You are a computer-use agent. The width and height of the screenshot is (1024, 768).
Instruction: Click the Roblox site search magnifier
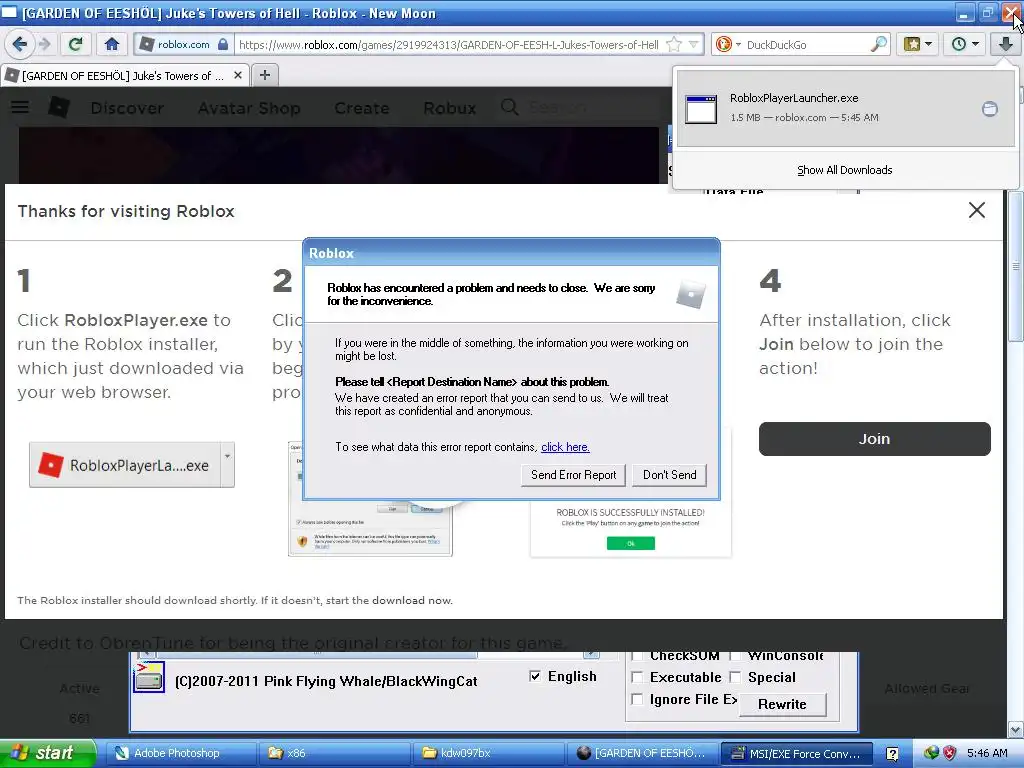click(509, 106)
